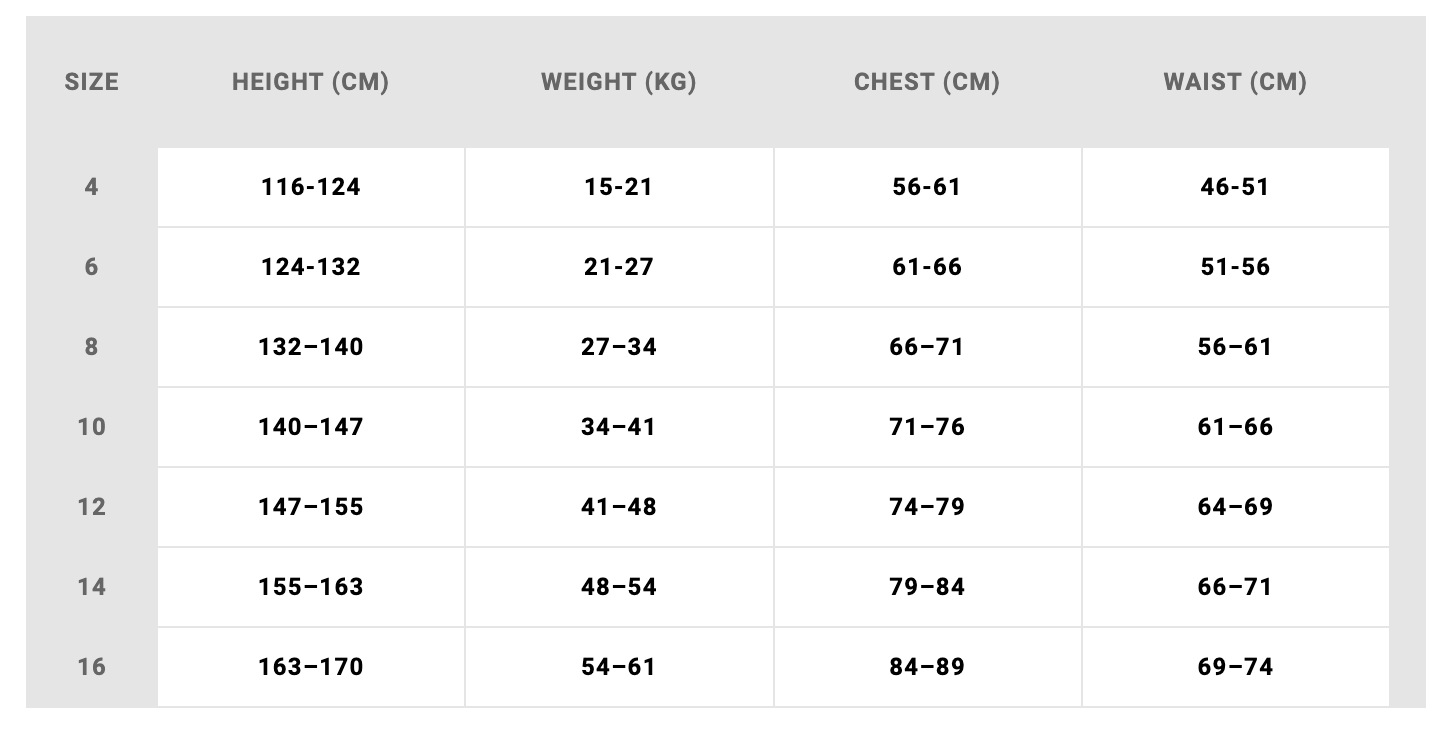This screenshot has width=1448, height=742.
Task: Click the chest cell 66–71
Action: (927, 347)
